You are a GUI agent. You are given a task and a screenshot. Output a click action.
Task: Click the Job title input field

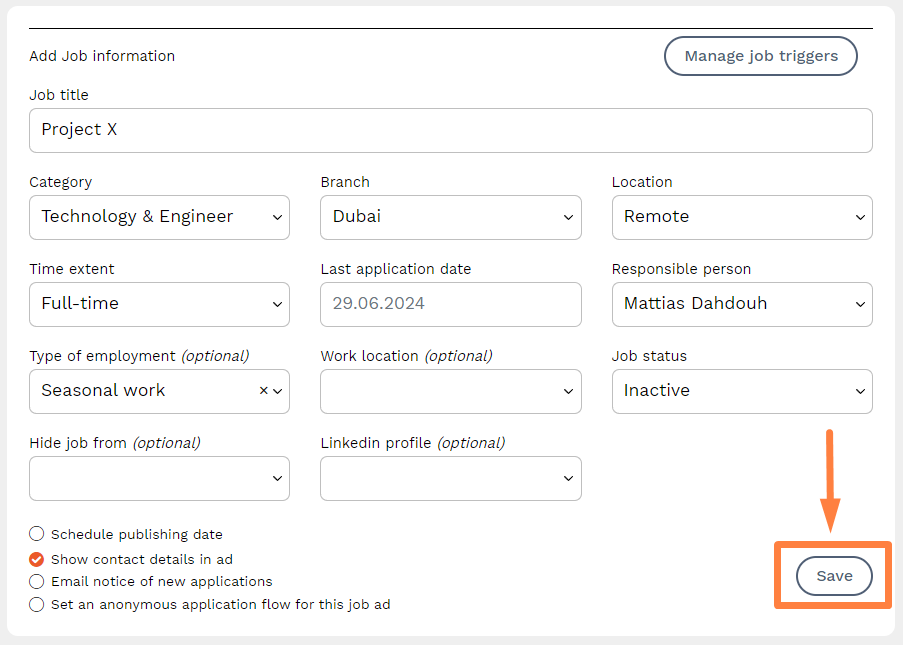450,130
